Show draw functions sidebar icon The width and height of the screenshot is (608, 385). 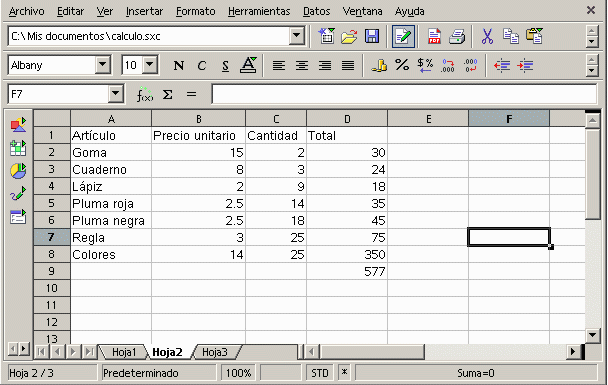[18, 193]
